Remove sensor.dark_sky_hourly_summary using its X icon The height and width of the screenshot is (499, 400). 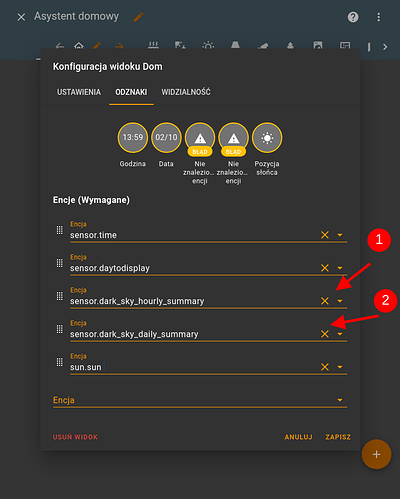tap(325, 301)
